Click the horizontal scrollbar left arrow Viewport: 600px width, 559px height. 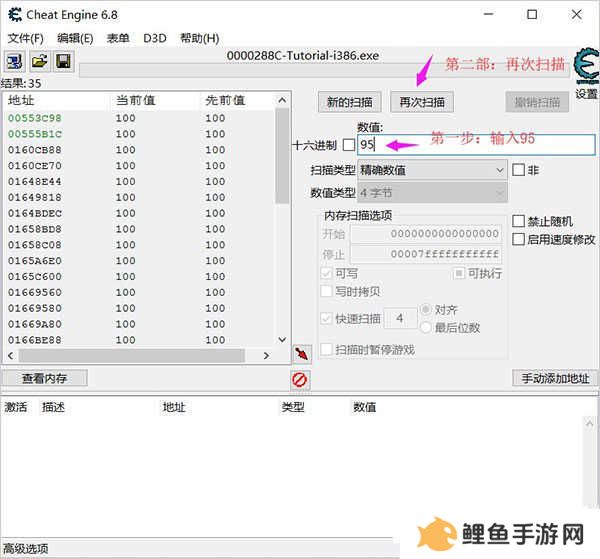click(x=11, y=355)
